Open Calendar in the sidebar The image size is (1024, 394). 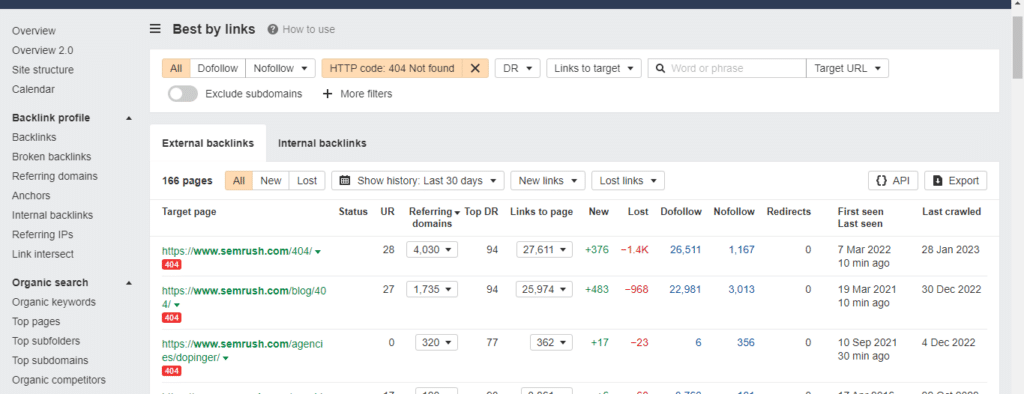coord(33,90)
